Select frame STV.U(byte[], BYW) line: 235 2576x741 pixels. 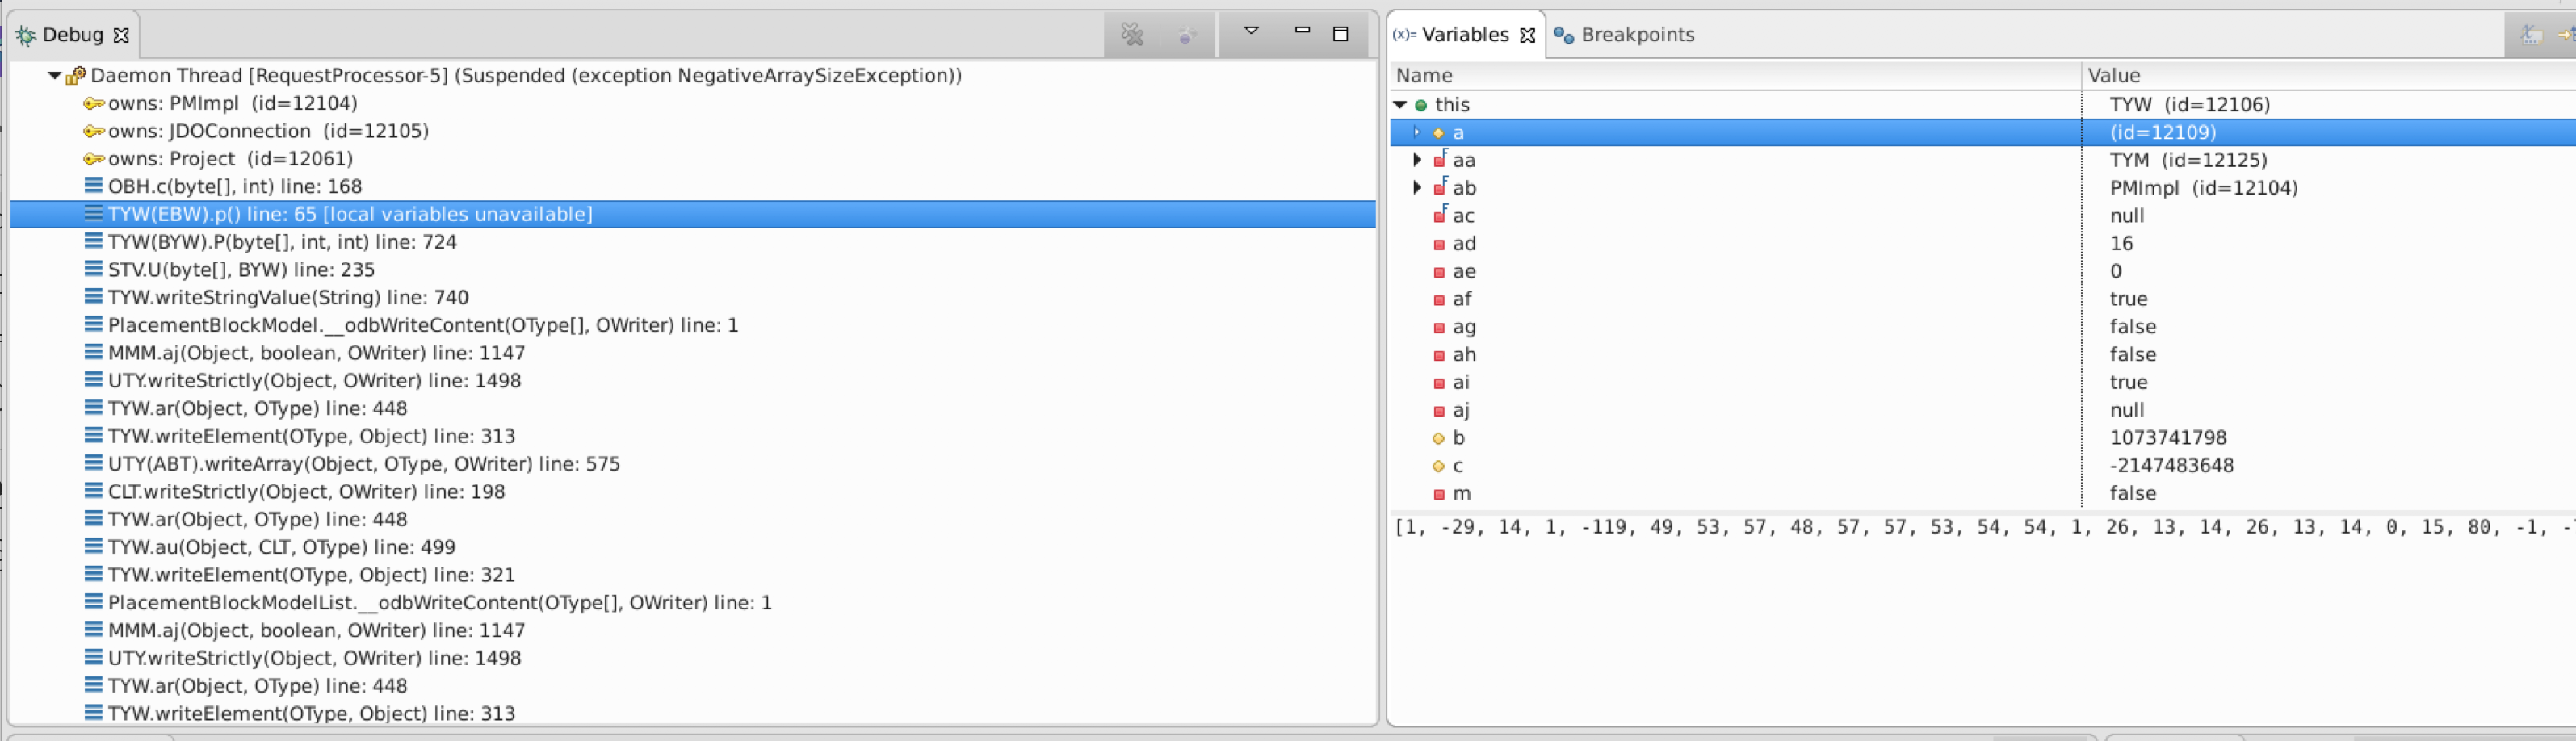tap(241, 270)
